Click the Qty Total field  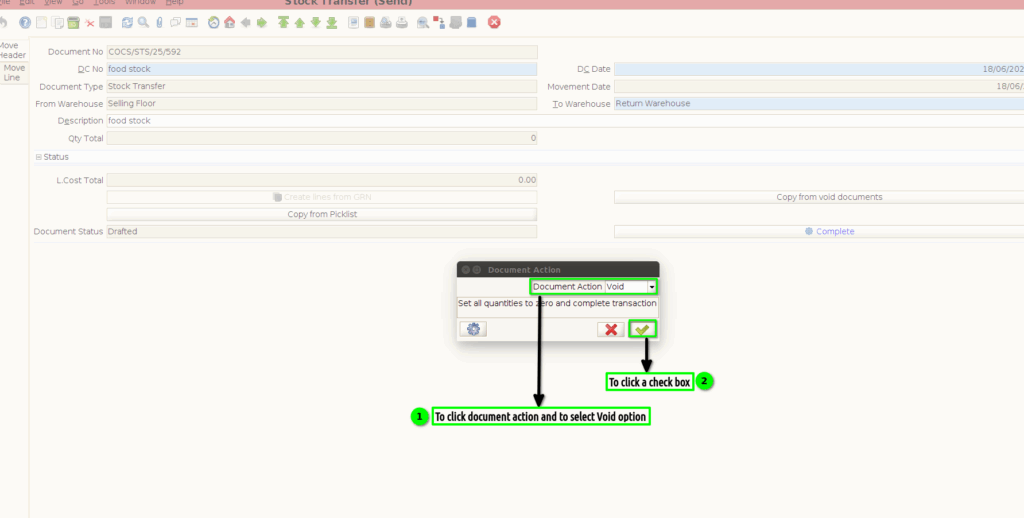322,138
